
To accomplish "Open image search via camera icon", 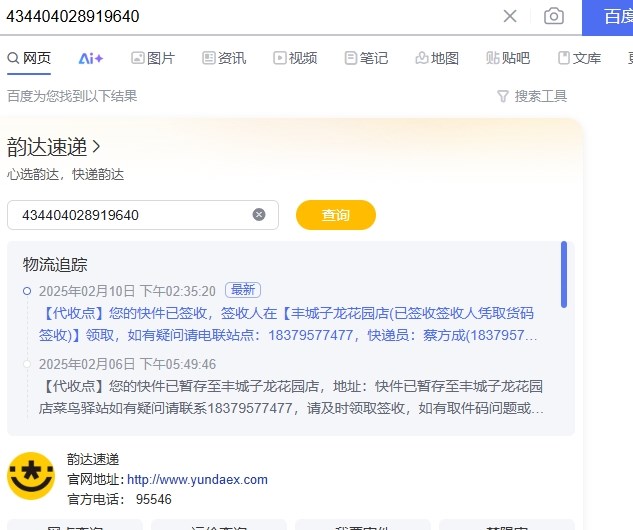I will [553, 16].
